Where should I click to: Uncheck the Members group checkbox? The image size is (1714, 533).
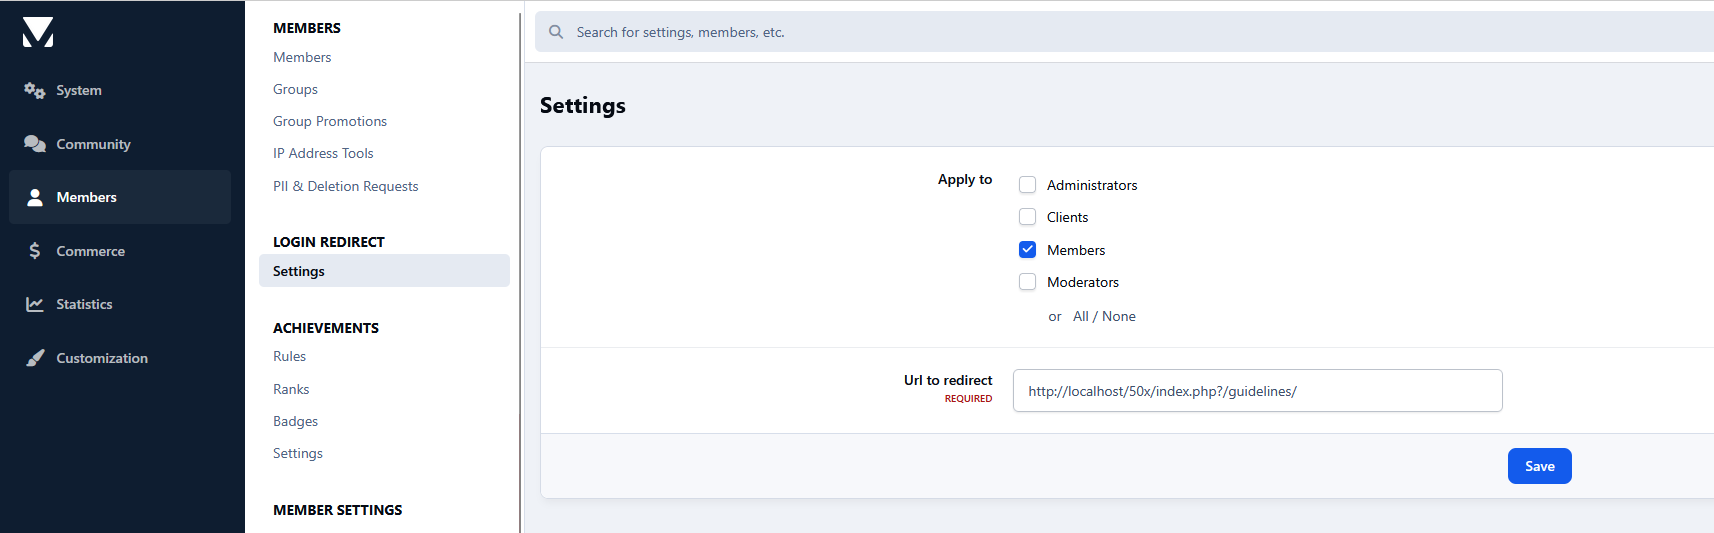tap(1027, 250)
